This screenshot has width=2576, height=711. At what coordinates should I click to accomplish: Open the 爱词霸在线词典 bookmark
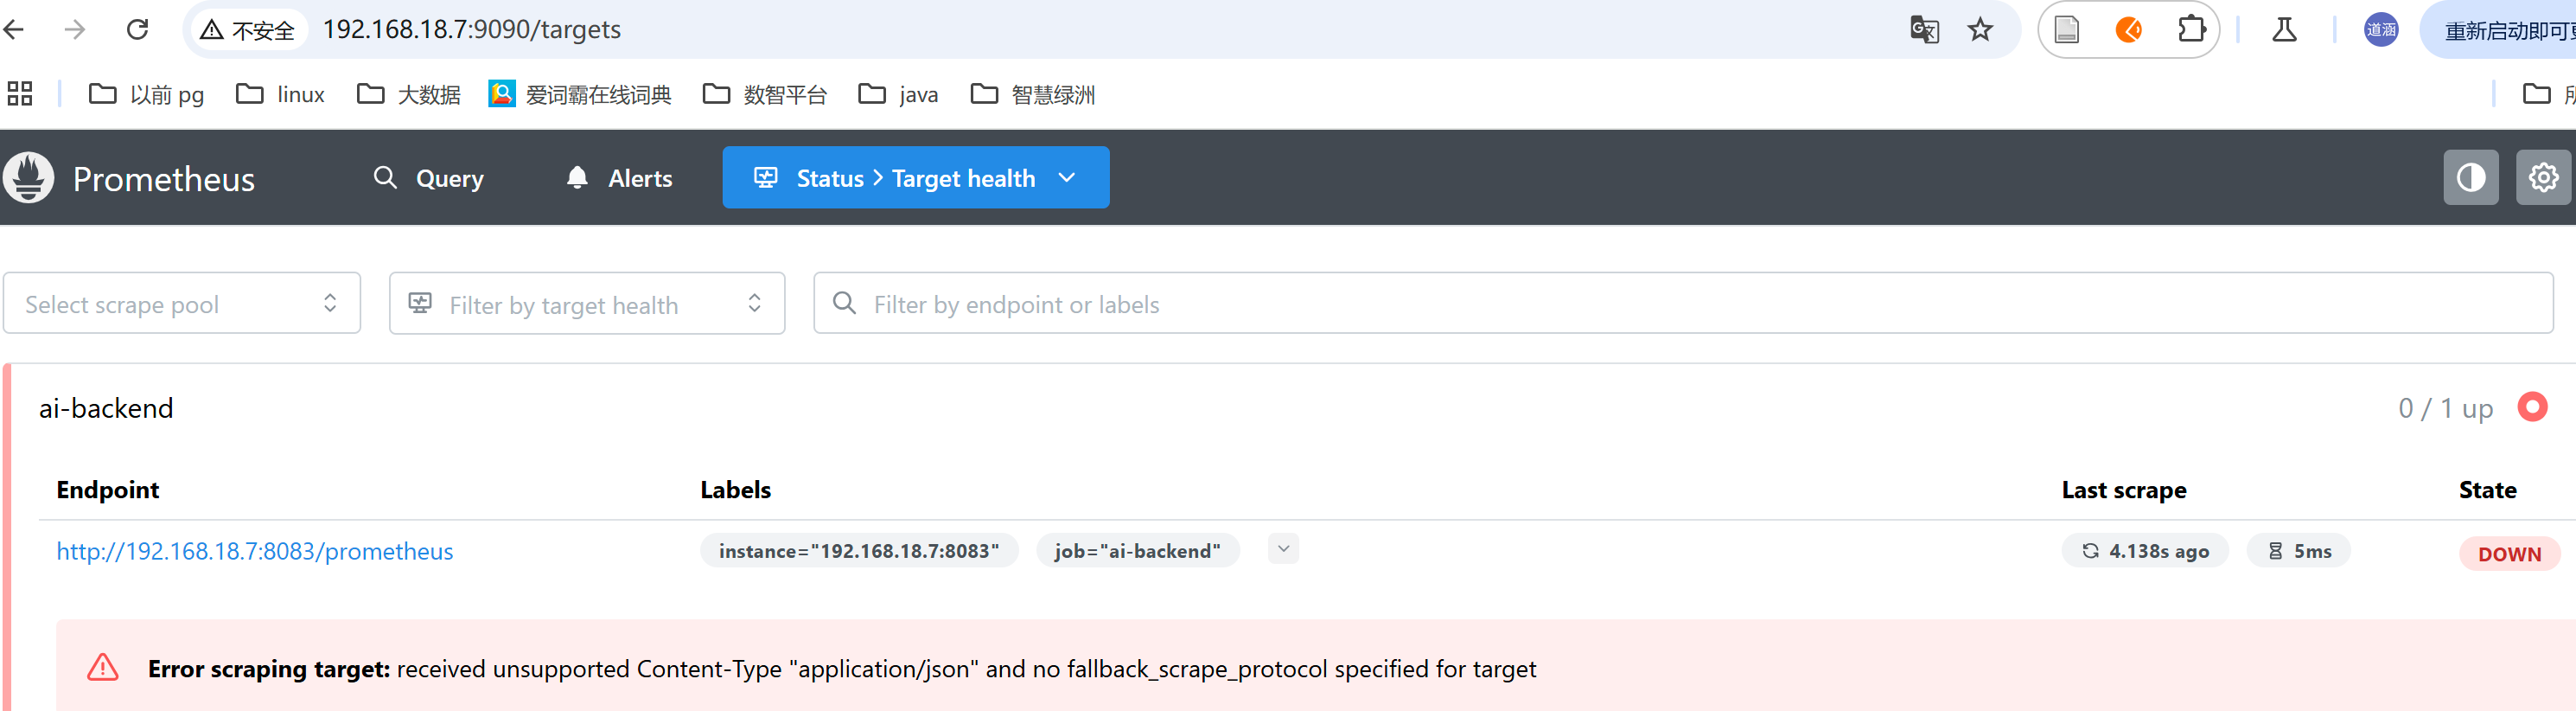[x=580, y=94]
